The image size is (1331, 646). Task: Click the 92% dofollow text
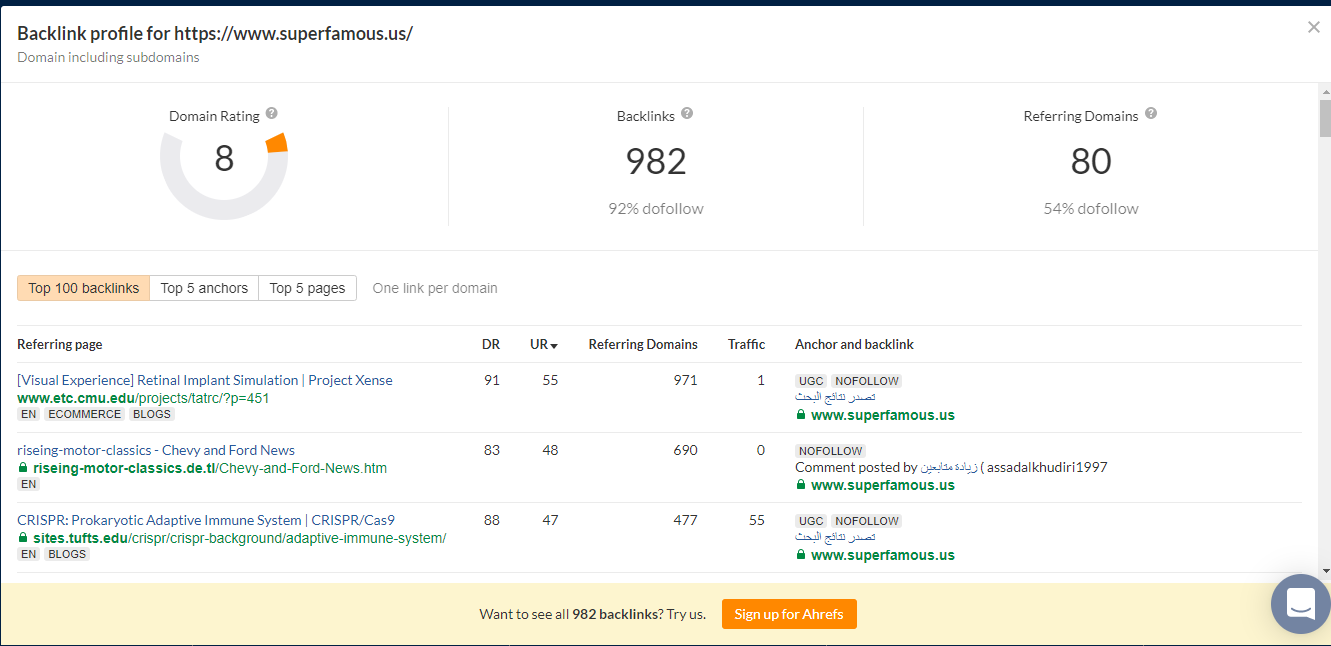click(656, 209)
